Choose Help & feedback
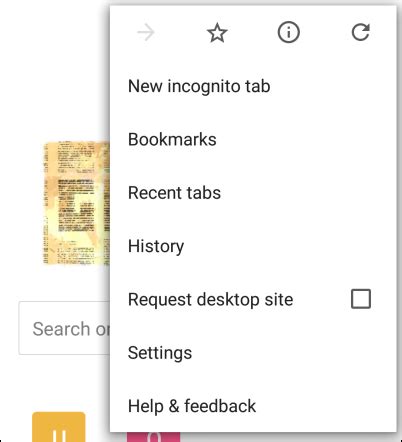402x442 pixels. coord(192,406)
